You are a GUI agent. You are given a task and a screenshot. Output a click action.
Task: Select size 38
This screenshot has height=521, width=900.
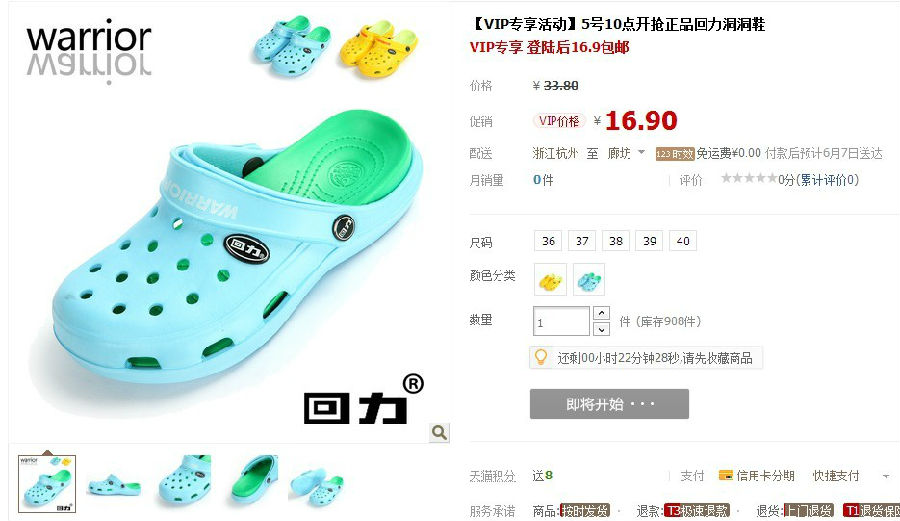616,240
